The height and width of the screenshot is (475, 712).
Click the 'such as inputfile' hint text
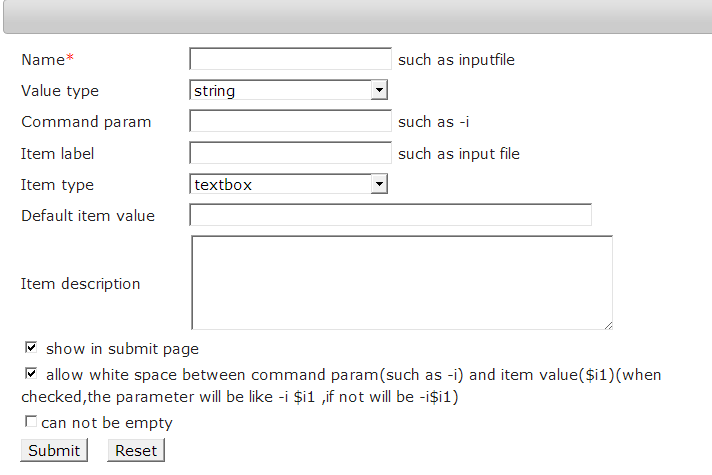(456, 59)
